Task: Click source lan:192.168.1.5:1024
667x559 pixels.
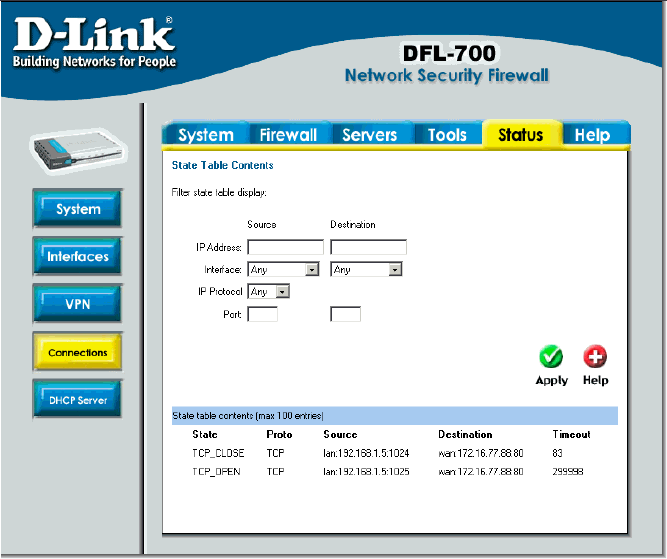Action: 366,453
